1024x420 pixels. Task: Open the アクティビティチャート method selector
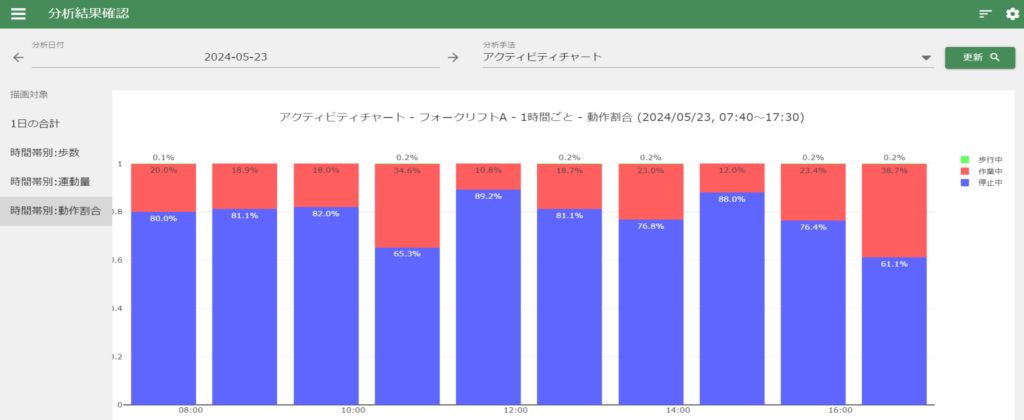click(700, 58)
